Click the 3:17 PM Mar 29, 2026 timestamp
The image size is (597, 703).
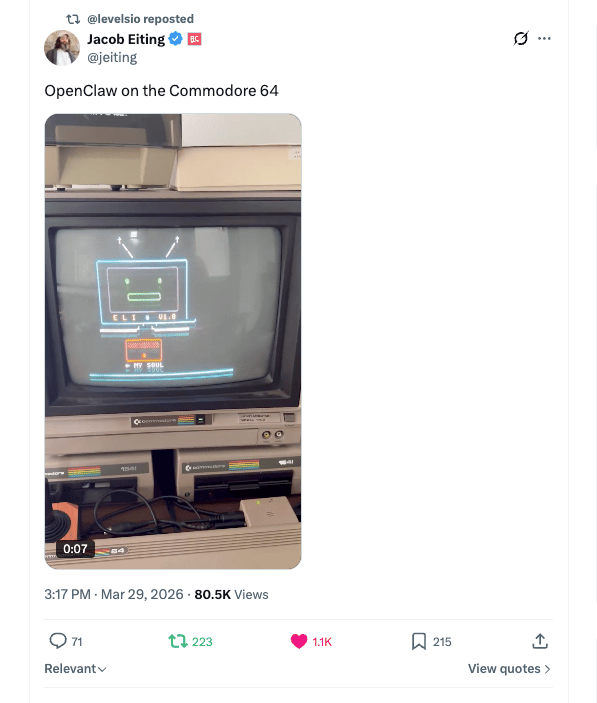114,594
